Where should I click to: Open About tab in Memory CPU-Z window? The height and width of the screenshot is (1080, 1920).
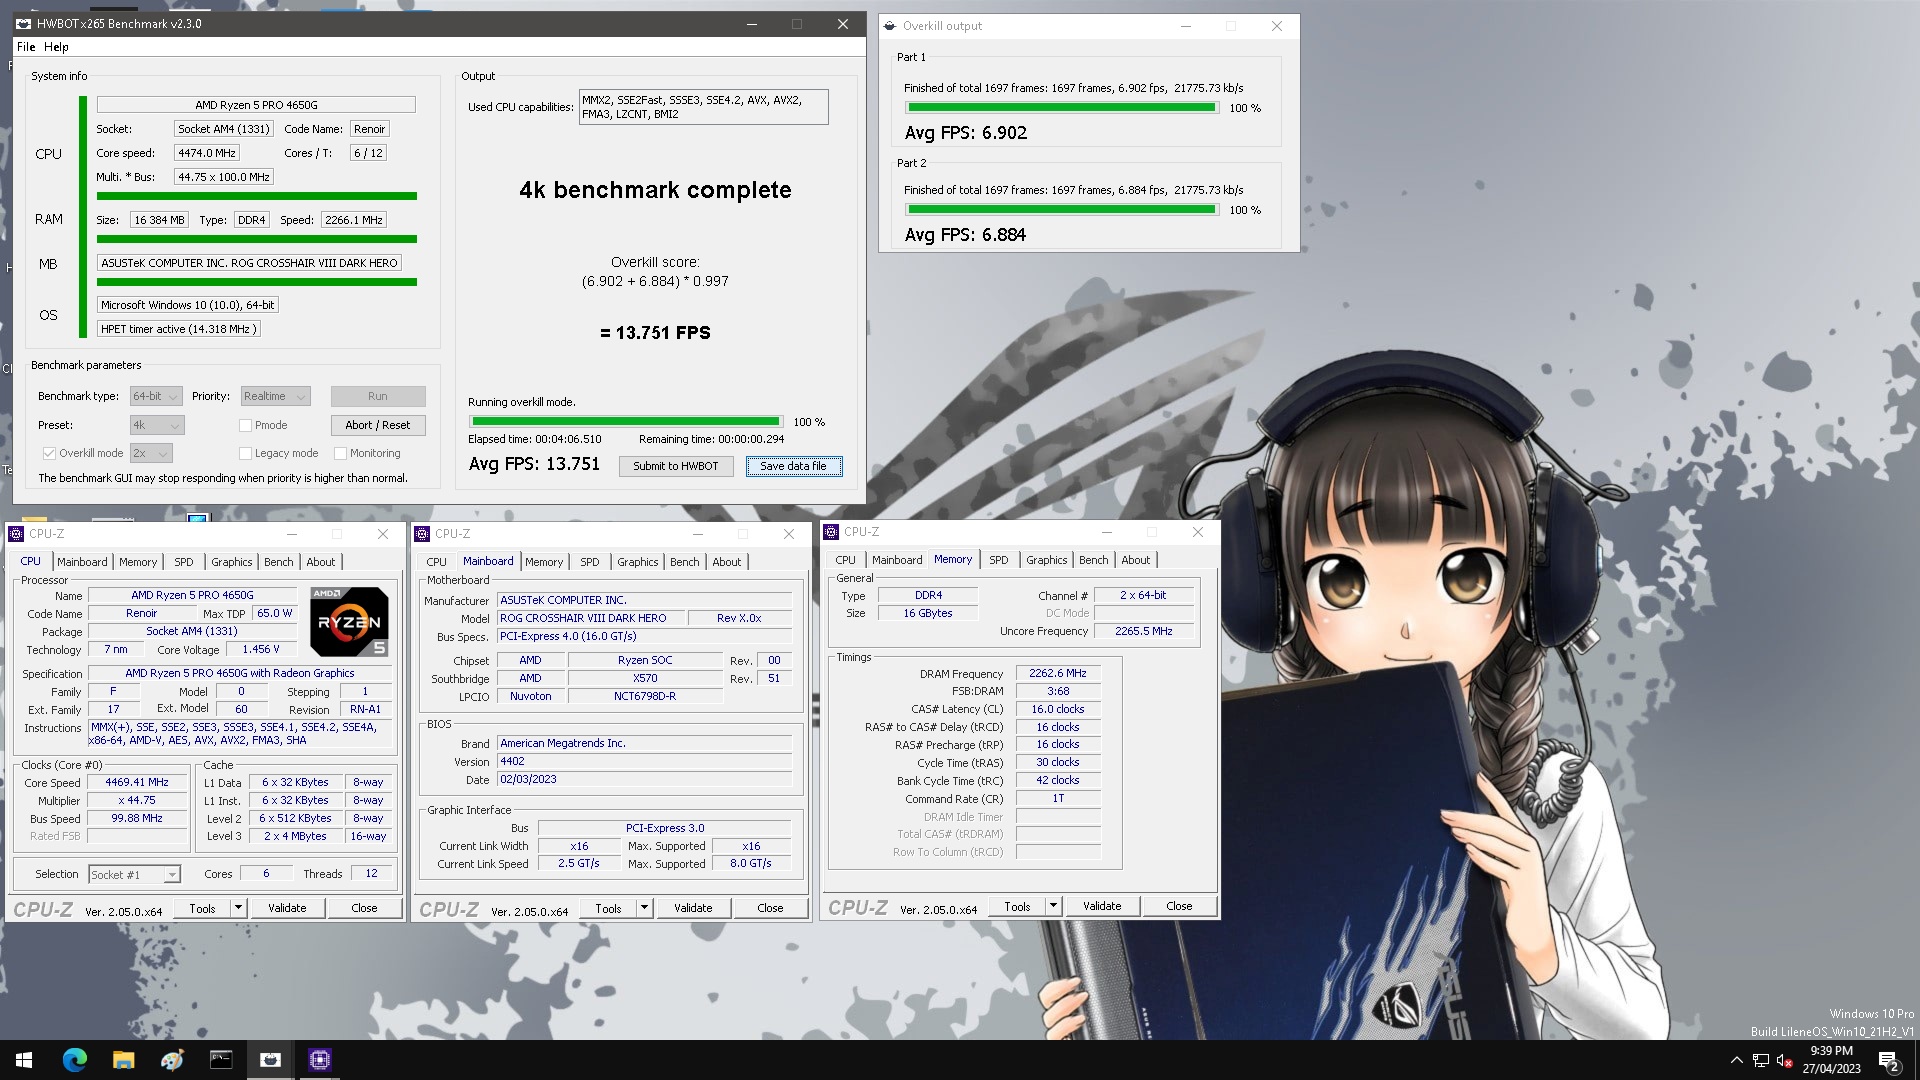point(1135,560)
